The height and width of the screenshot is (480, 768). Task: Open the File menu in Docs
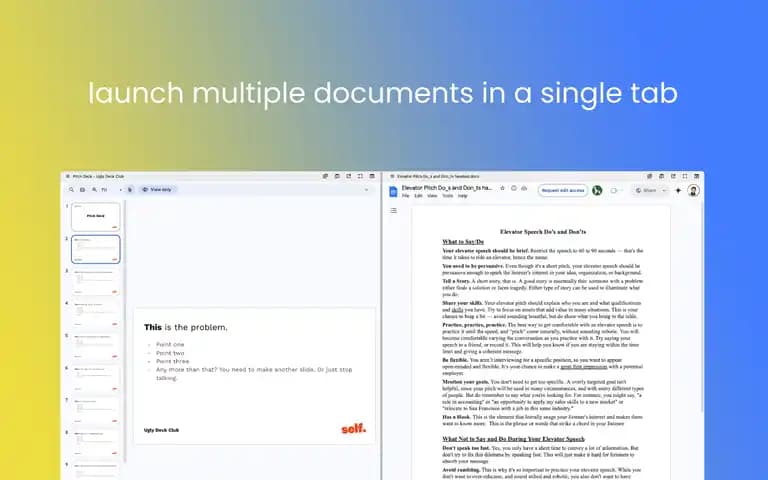(x=406, y=196)
